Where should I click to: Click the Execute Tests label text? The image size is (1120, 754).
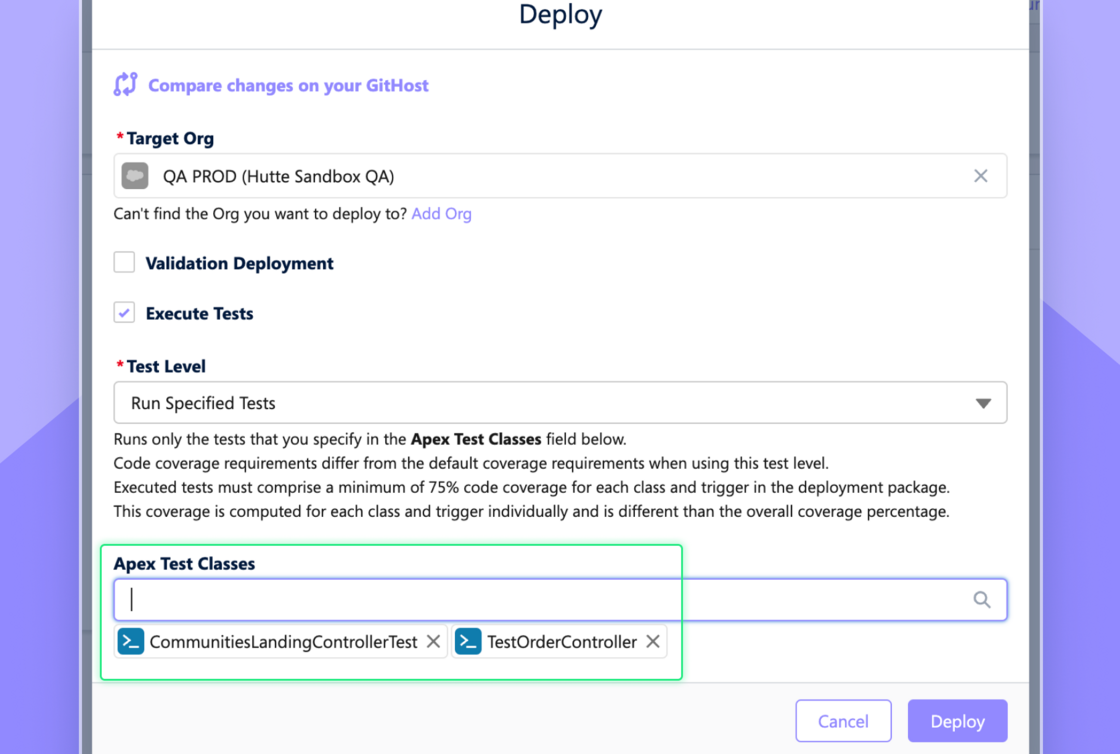point(199,314)
